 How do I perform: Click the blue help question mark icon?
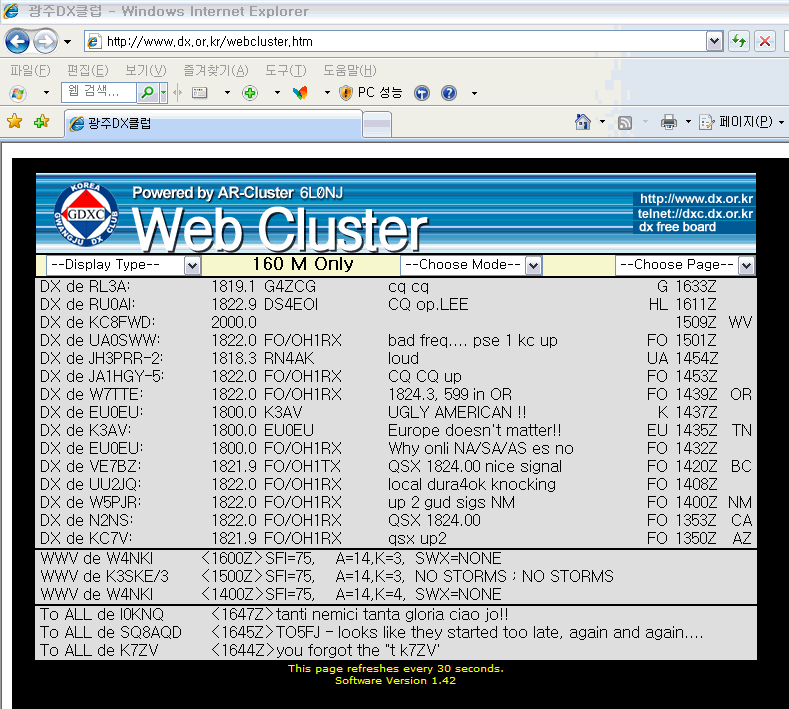(449, 93)
